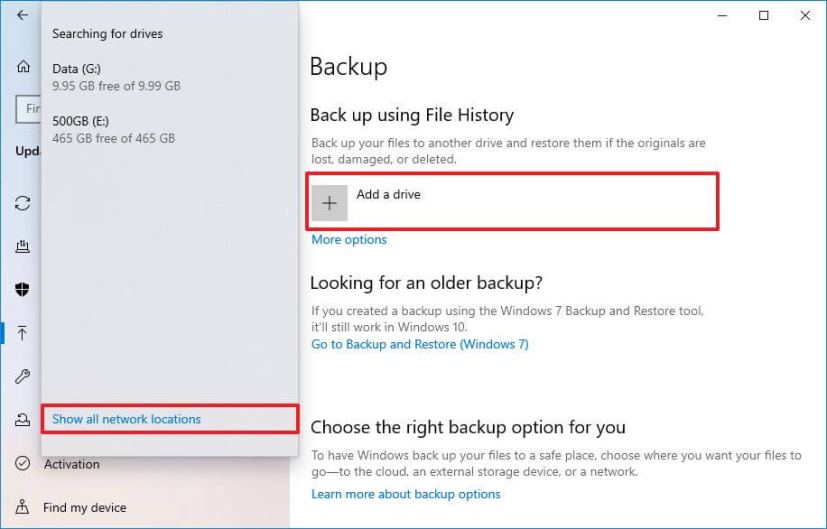Open the Activation settings page
The width and height of the screenshot is (827, 529).
71,464
